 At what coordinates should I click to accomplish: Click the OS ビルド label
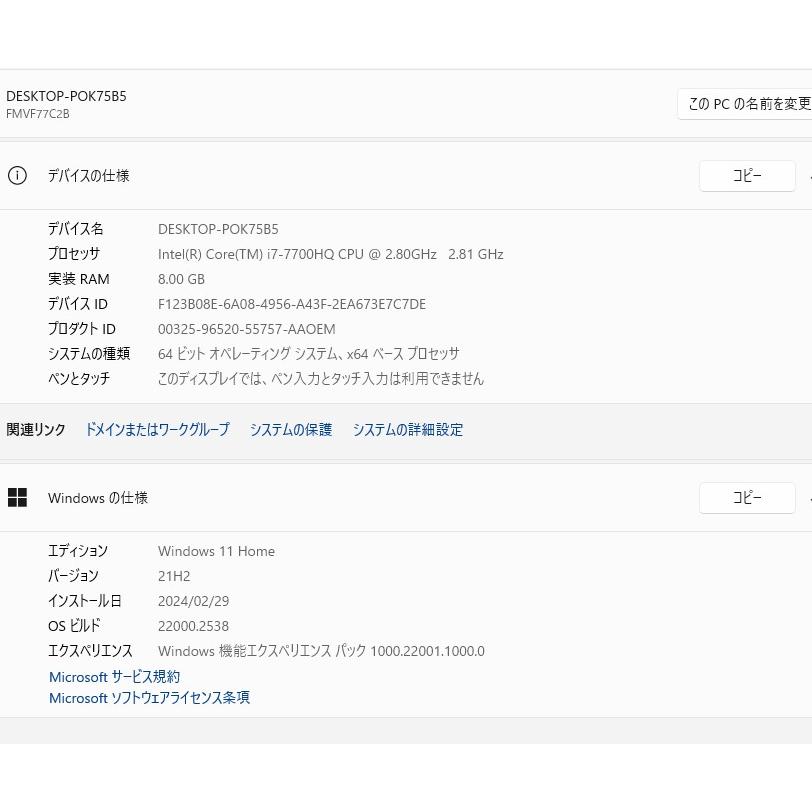pos(74,626)
